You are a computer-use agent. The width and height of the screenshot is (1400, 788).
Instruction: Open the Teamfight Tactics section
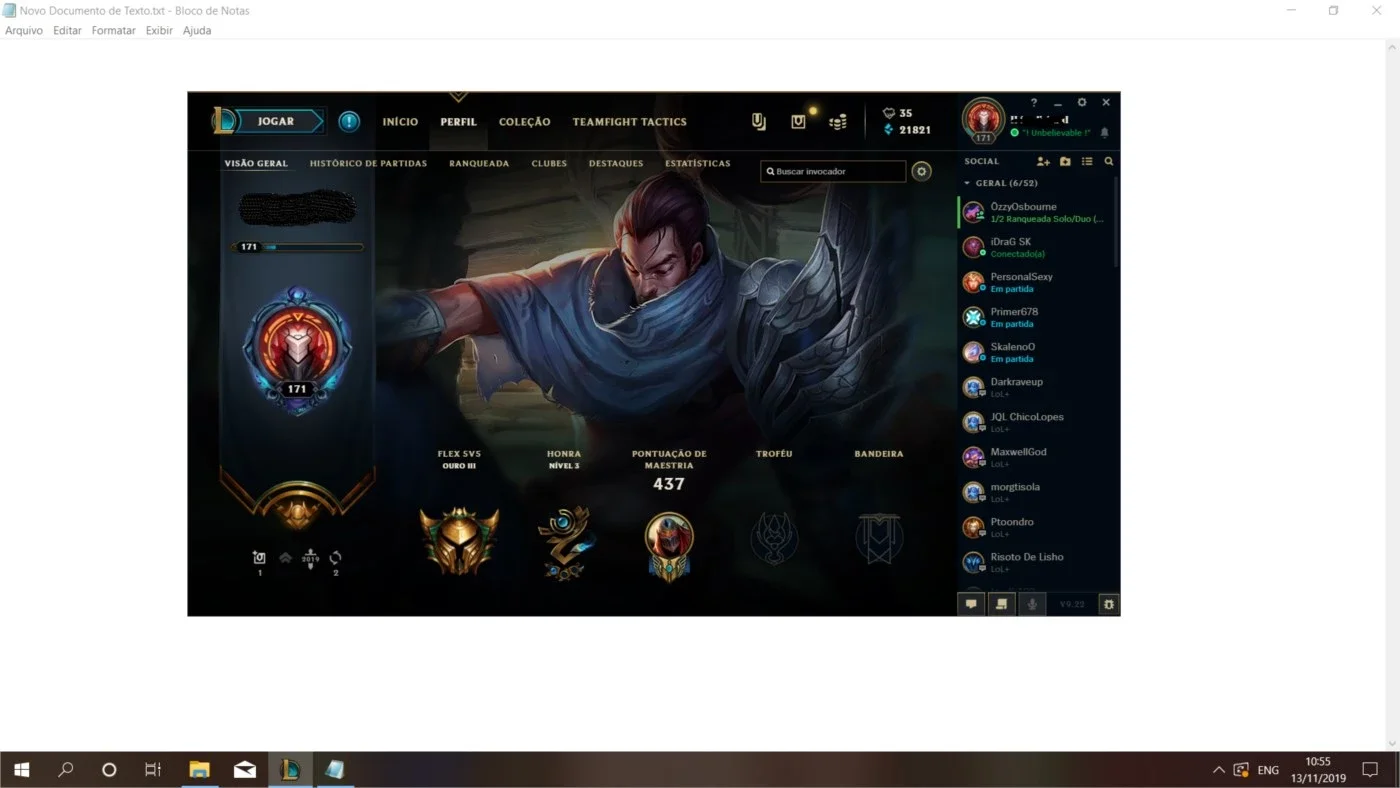pyautogui.click(x=630, y=122)
